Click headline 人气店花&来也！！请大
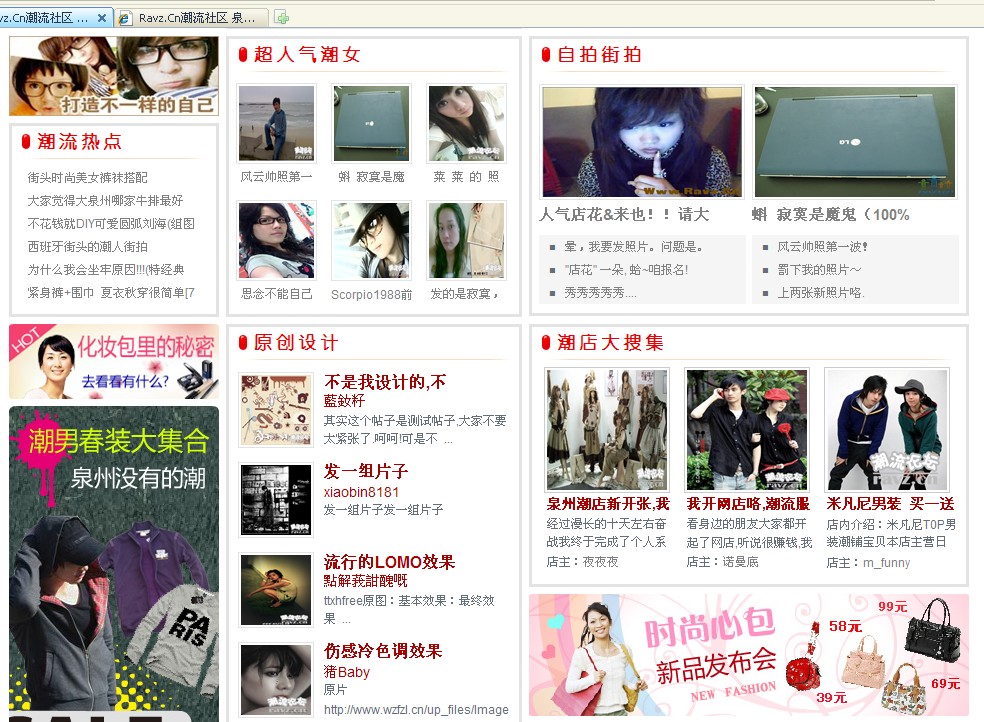Viewport: 984px width, 722px height. pos(624,215)
